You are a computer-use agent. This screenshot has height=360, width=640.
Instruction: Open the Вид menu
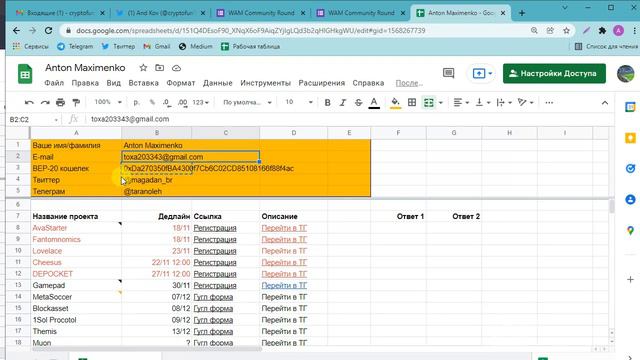point(113,83)
